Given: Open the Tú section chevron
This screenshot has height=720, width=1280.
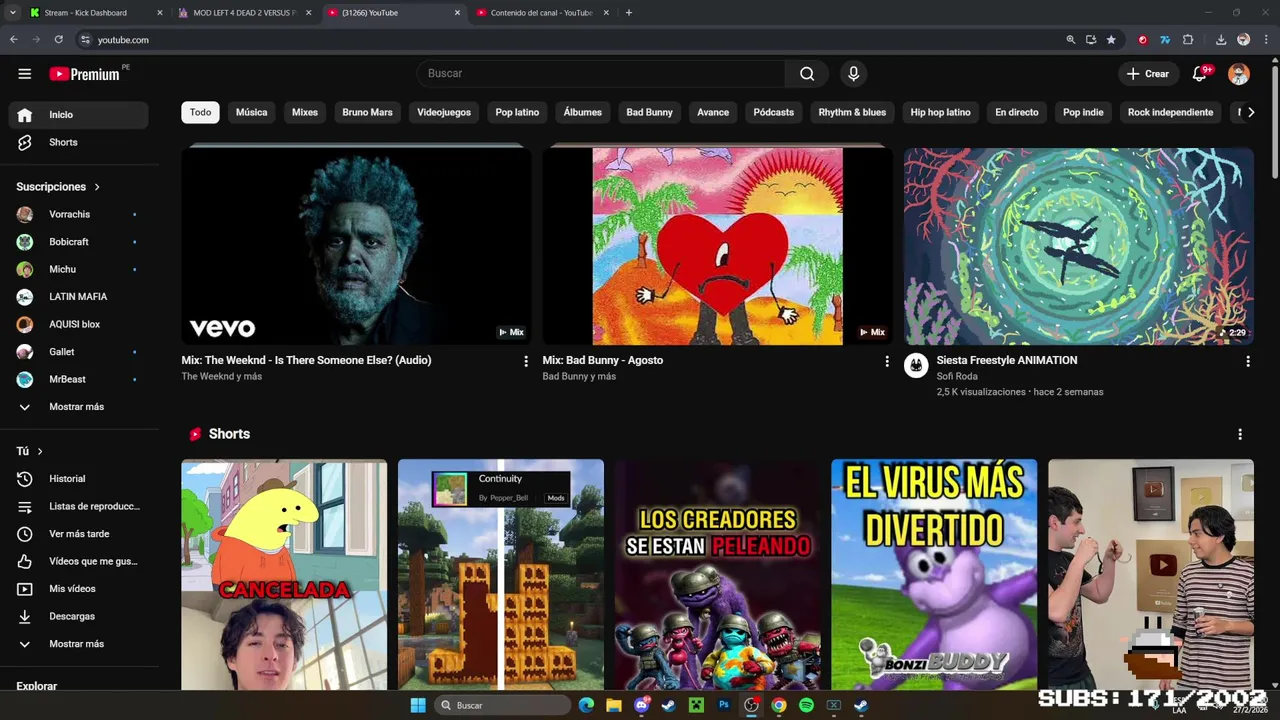Looking at the screenshot, I should pos(40,452).
